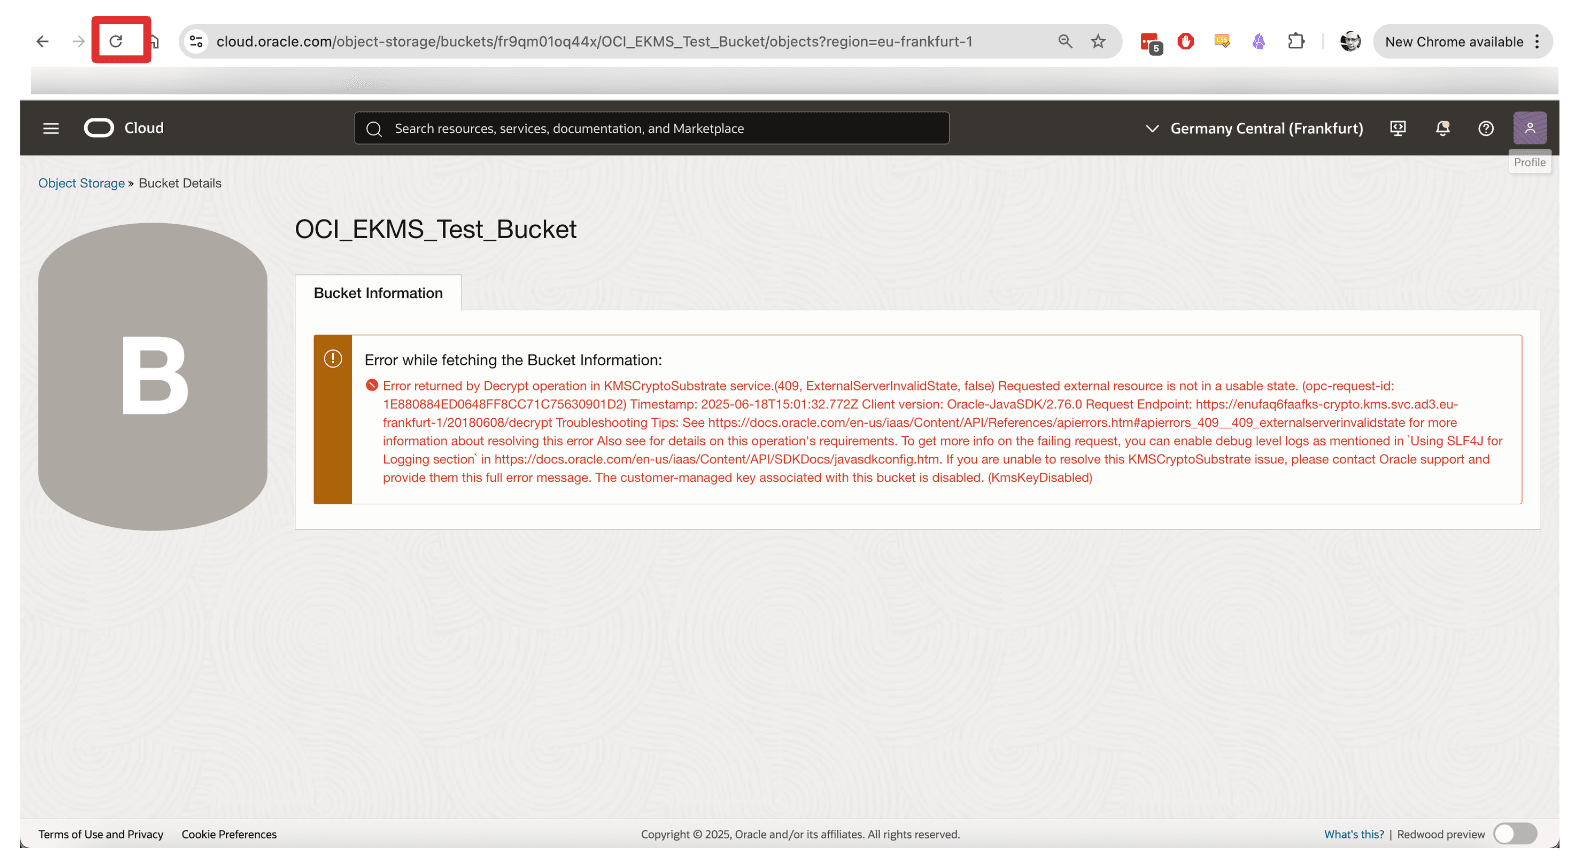Click the What's this? link
The image size is (1579, 868).
click(x=1354, y=834)
